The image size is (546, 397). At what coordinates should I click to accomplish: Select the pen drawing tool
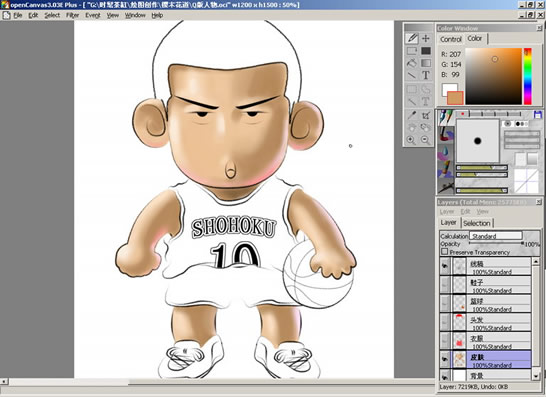(412, 38)
